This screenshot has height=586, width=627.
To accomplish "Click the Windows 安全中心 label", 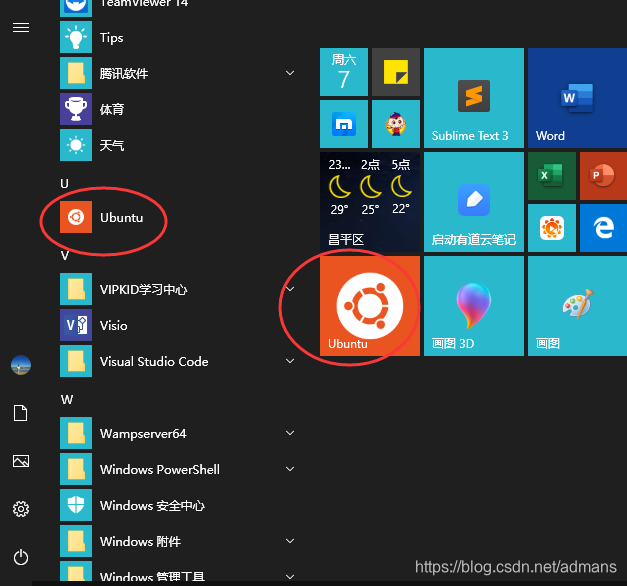I will pyautogui.click(x=152, y=506).
